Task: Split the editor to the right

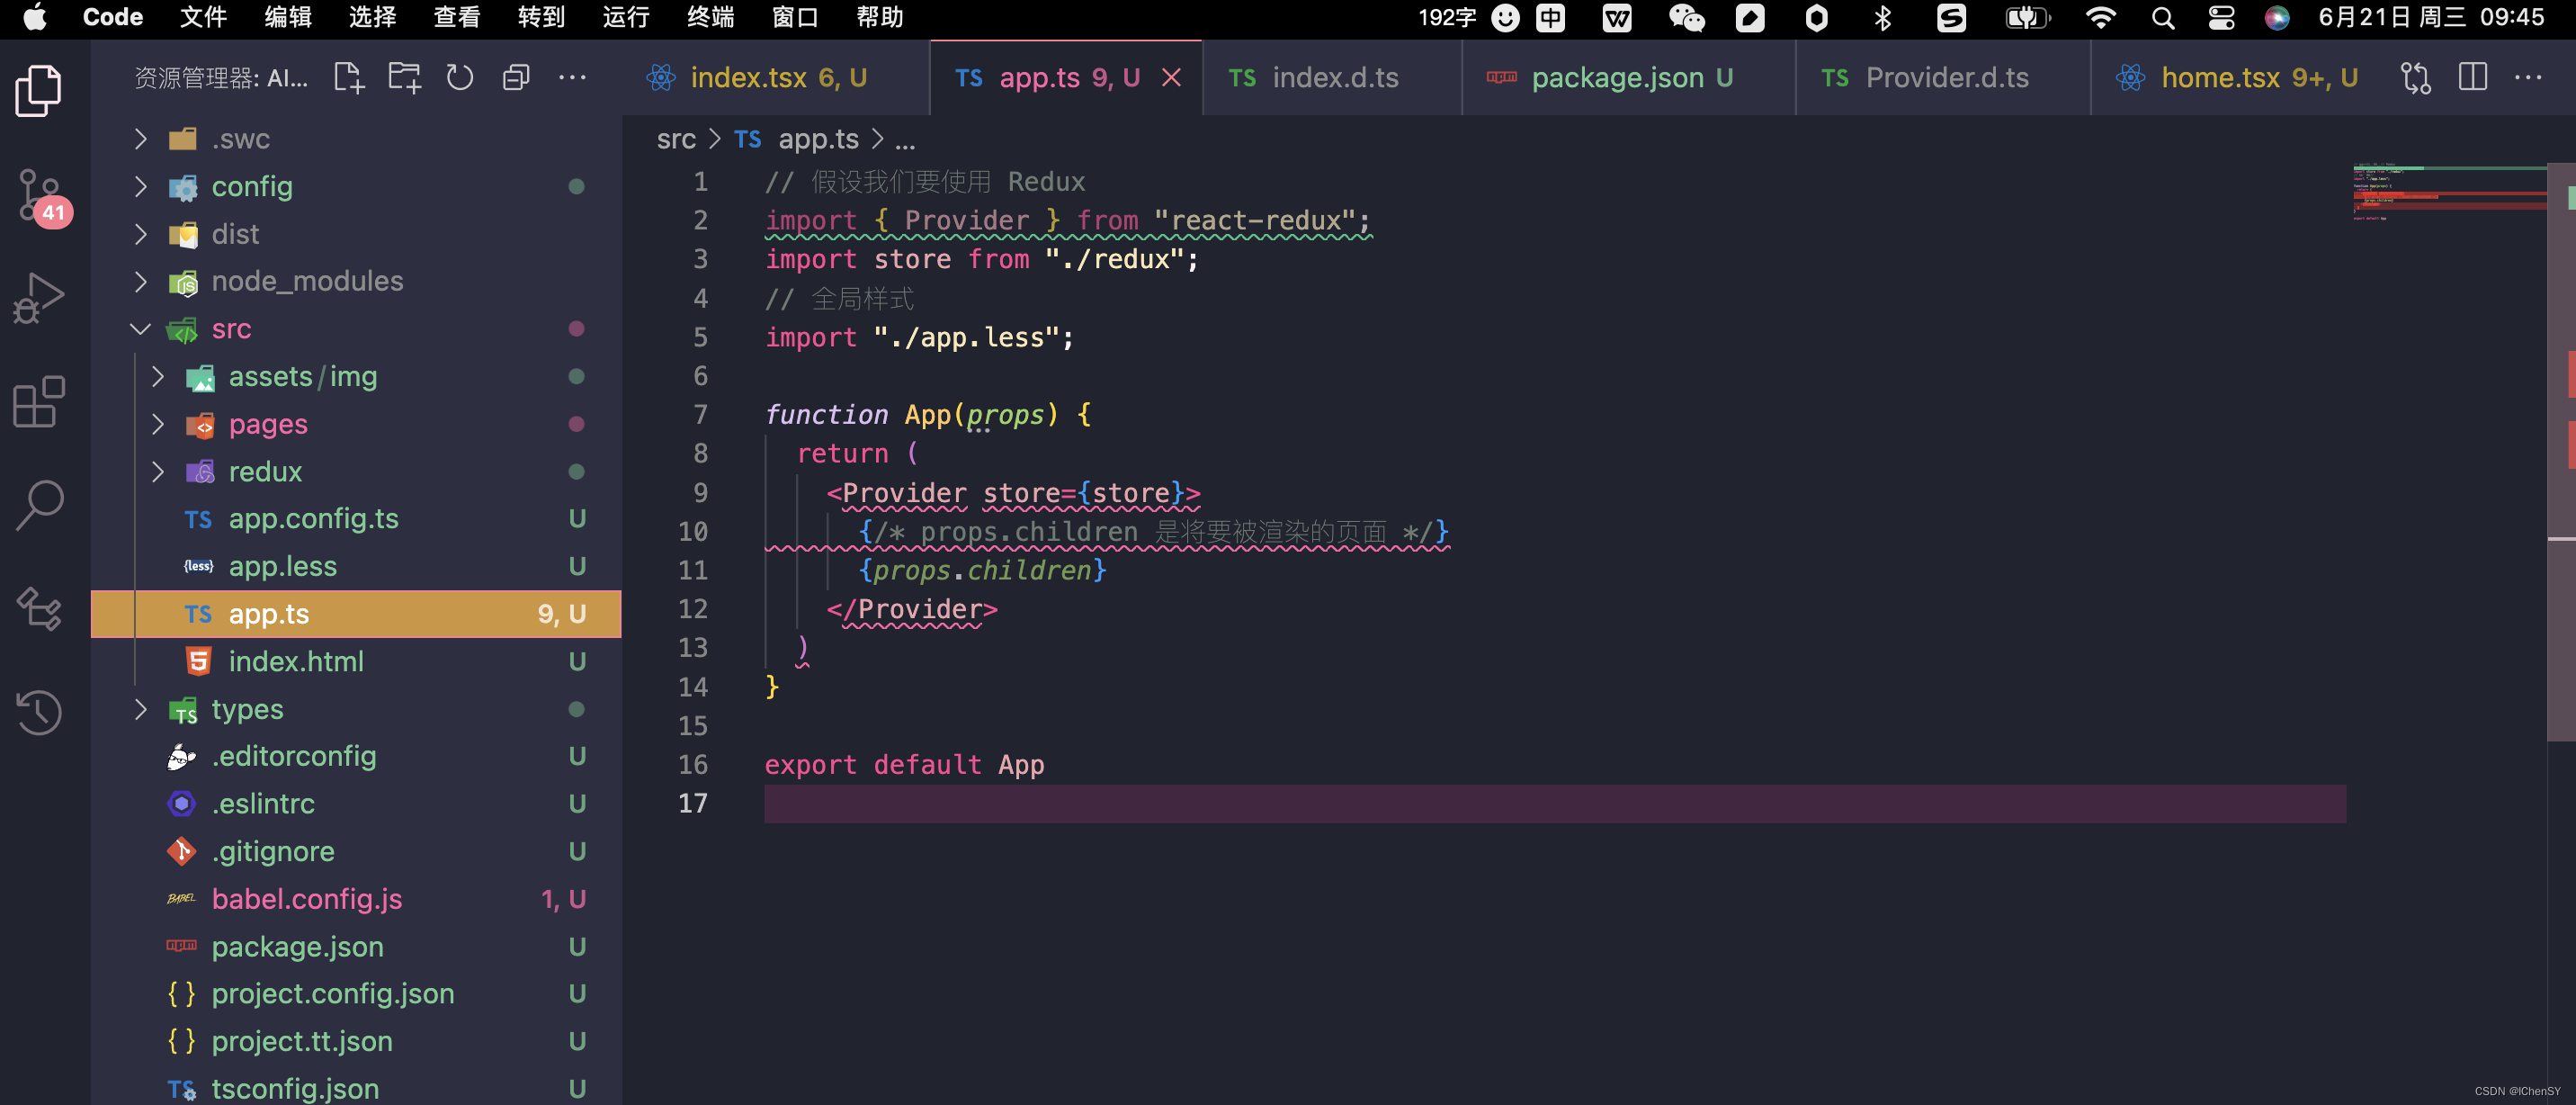Action: pyautogui.click(x=2472, y=78)
